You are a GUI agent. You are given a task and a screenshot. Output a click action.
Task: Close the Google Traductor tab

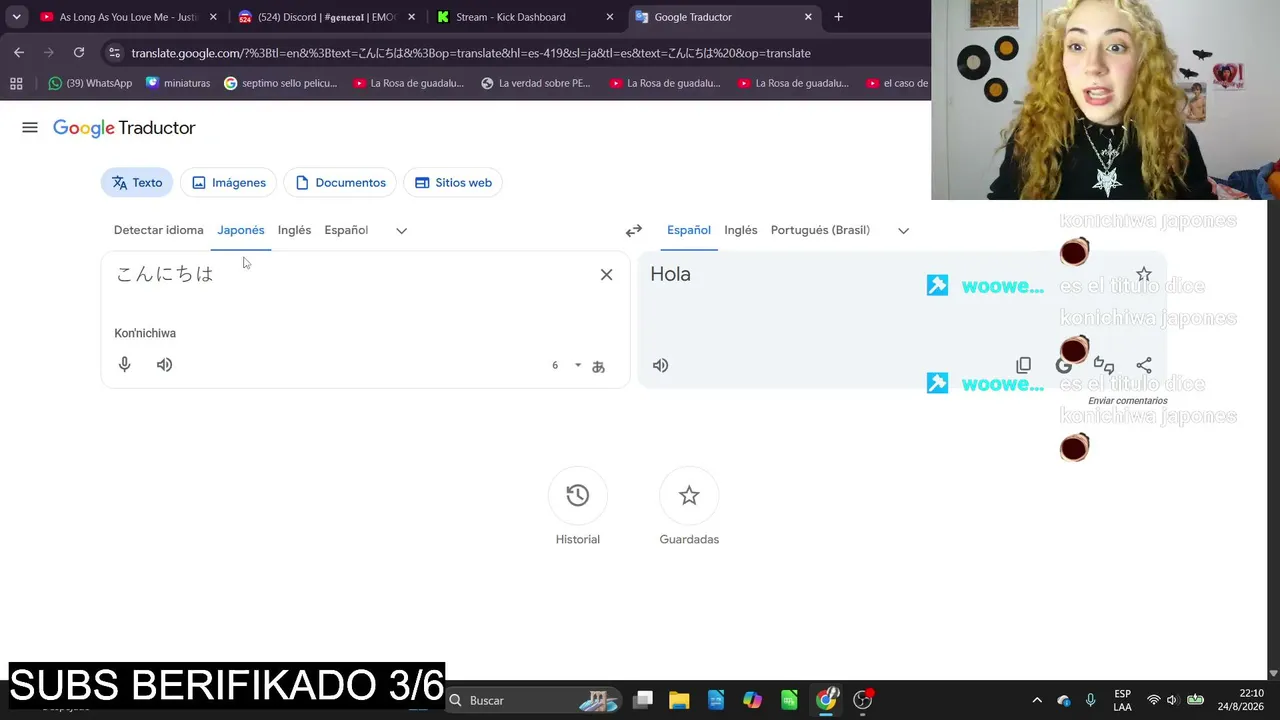(808, 17)
